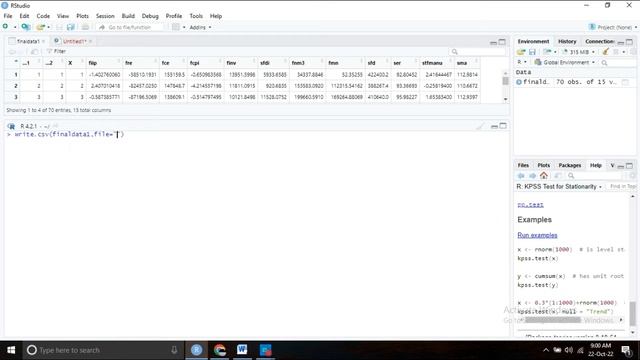Click the Find in Topic field
640x360 pixels.
pyautogui.click(x=622, y=186)
